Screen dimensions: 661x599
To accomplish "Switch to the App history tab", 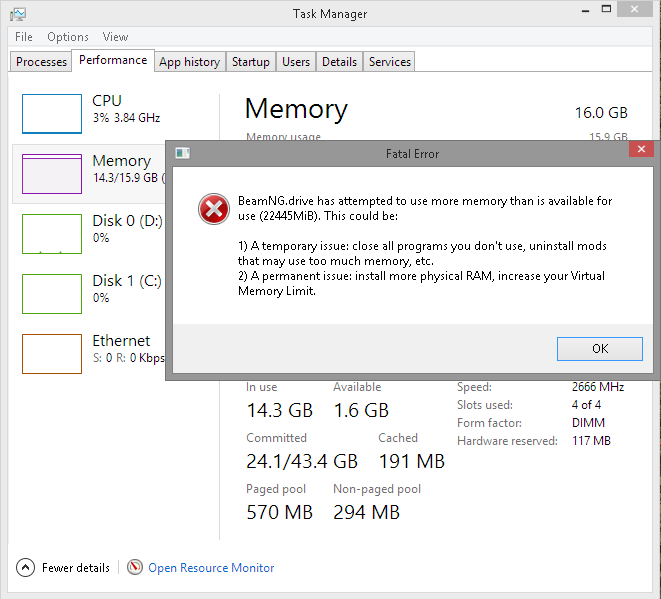I will (x=190, y=62).
